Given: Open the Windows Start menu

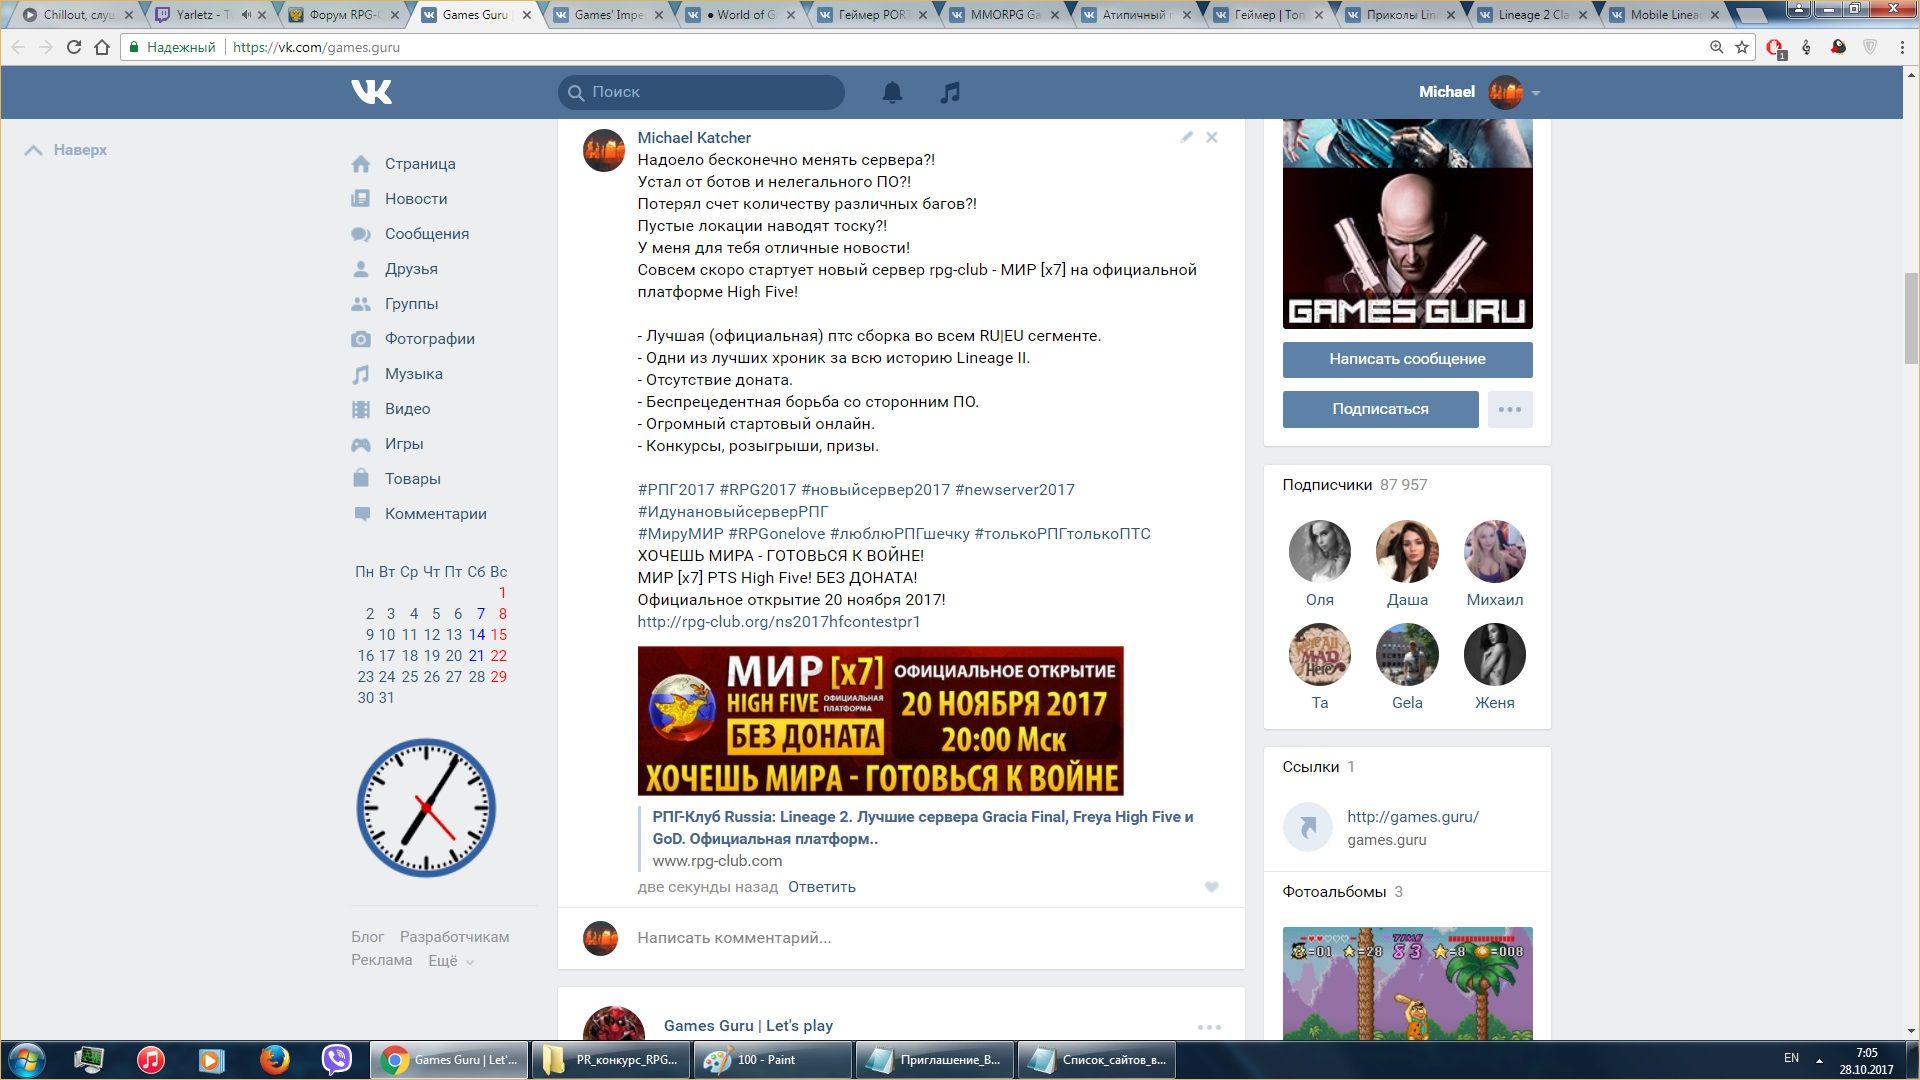Looking at the screenshot, I should 26,1060.
